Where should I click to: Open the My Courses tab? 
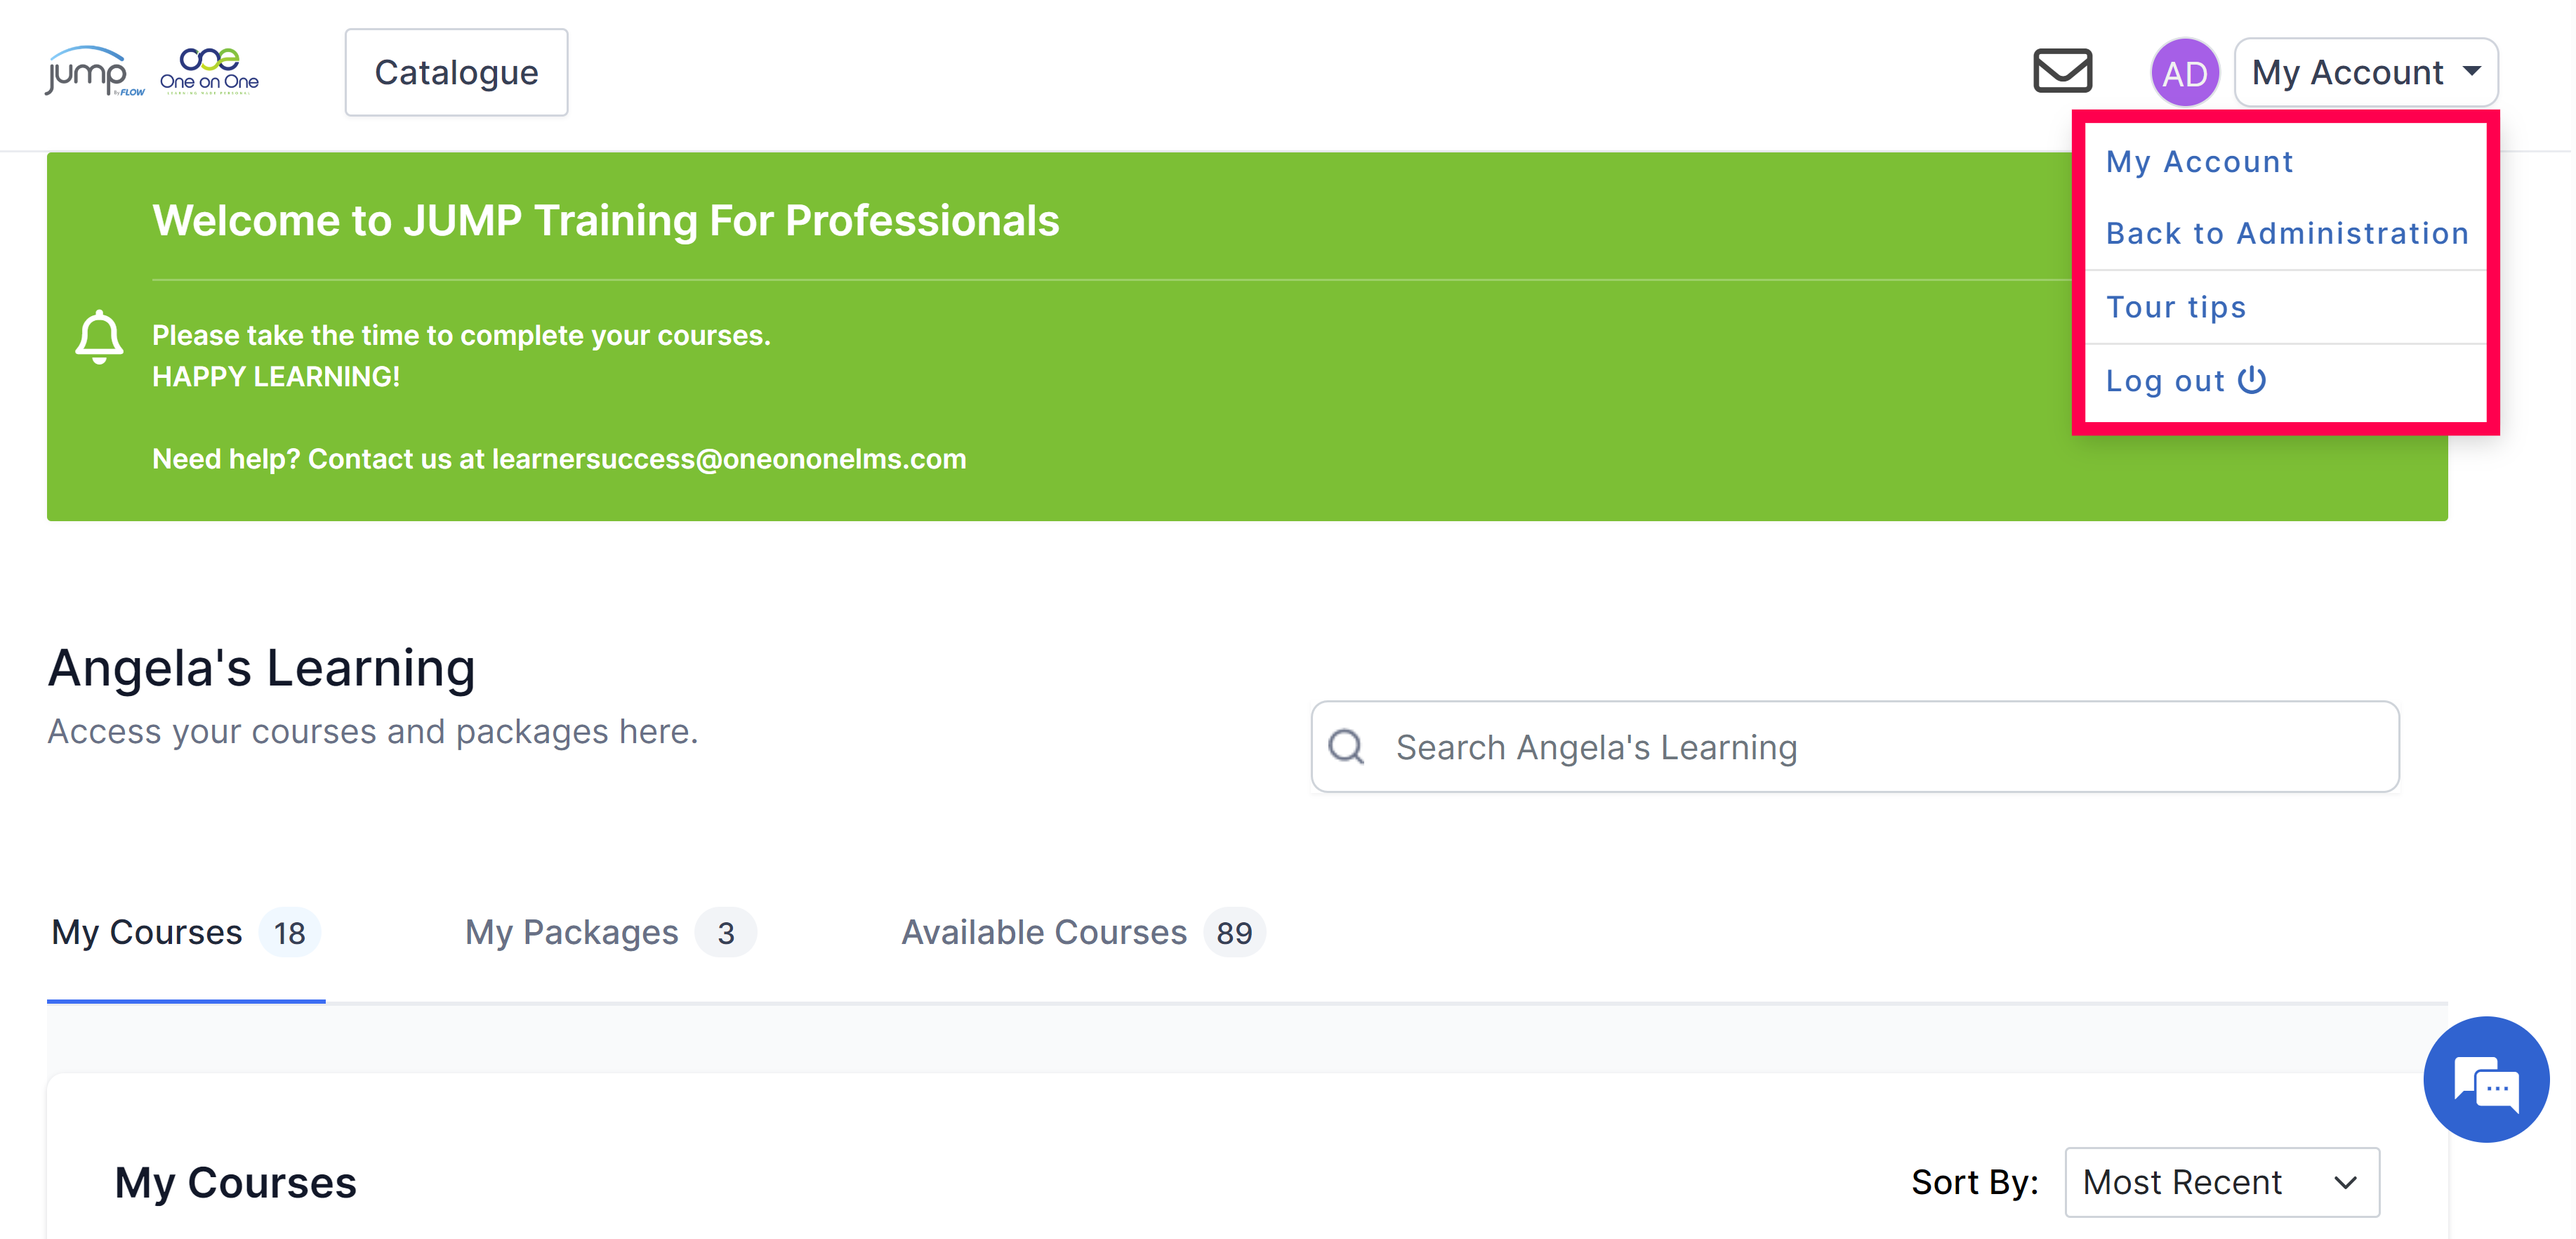point(185,932)
